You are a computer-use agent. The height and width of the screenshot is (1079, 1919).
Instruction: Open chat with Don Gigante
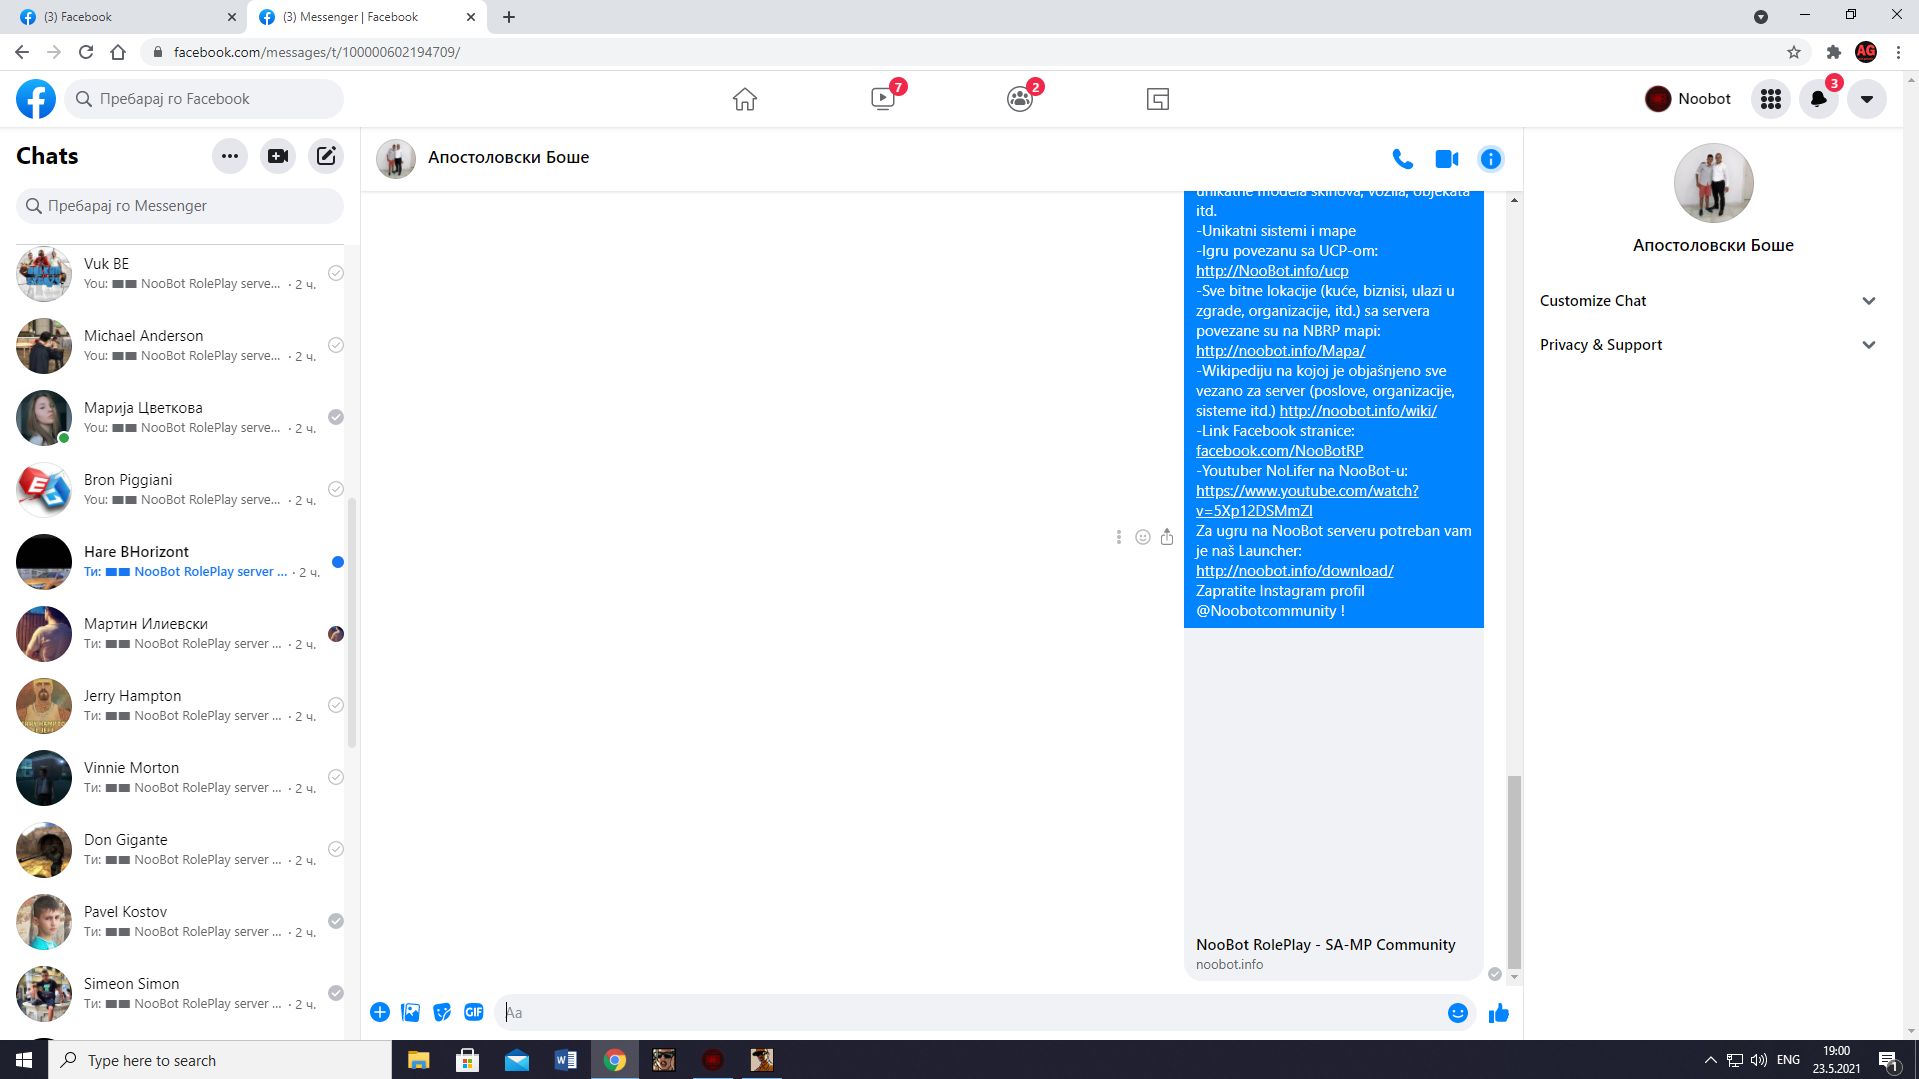click(180, 849)
